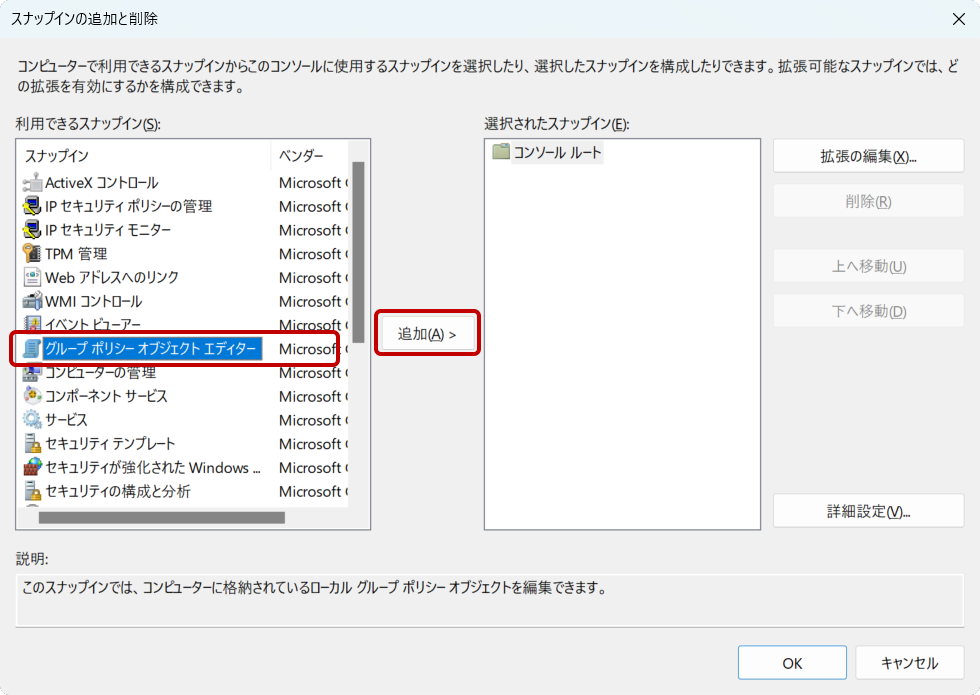Open 詳細設定(V)... options
The image size is (980, 695).
click(x=868, y=511)
